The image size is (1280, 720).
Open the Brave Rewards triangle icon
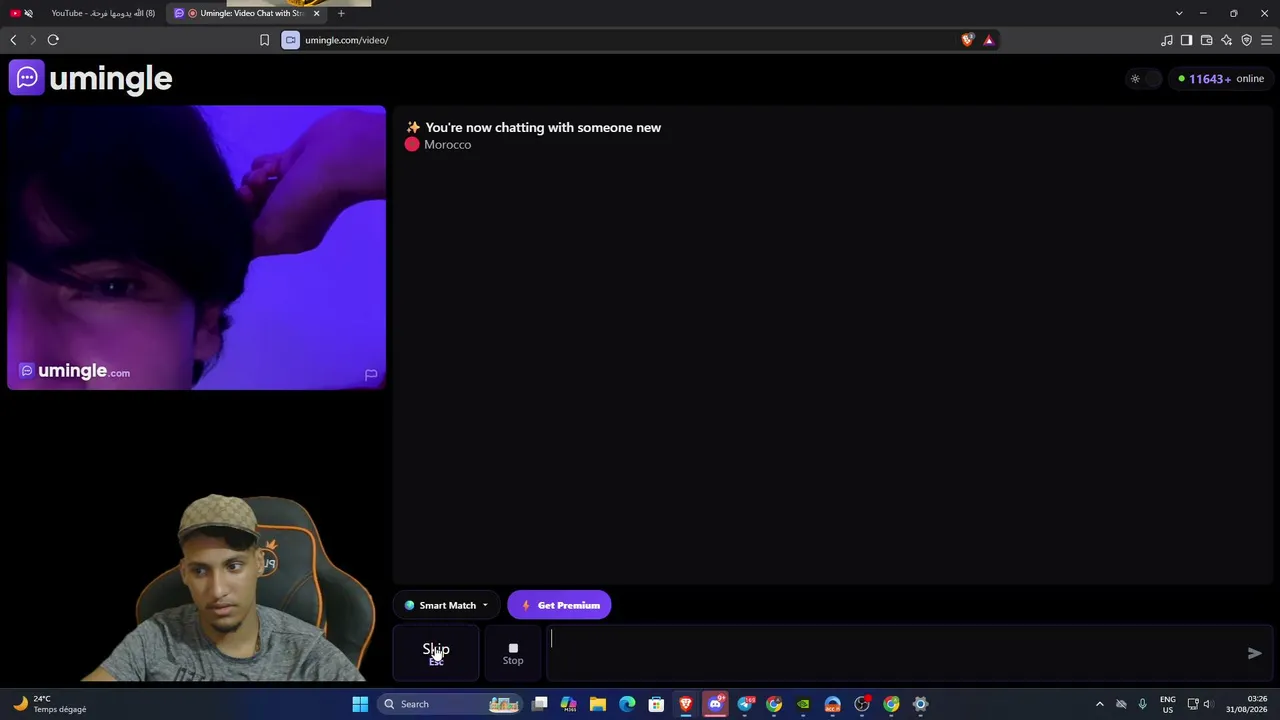(x=988, y=40)
